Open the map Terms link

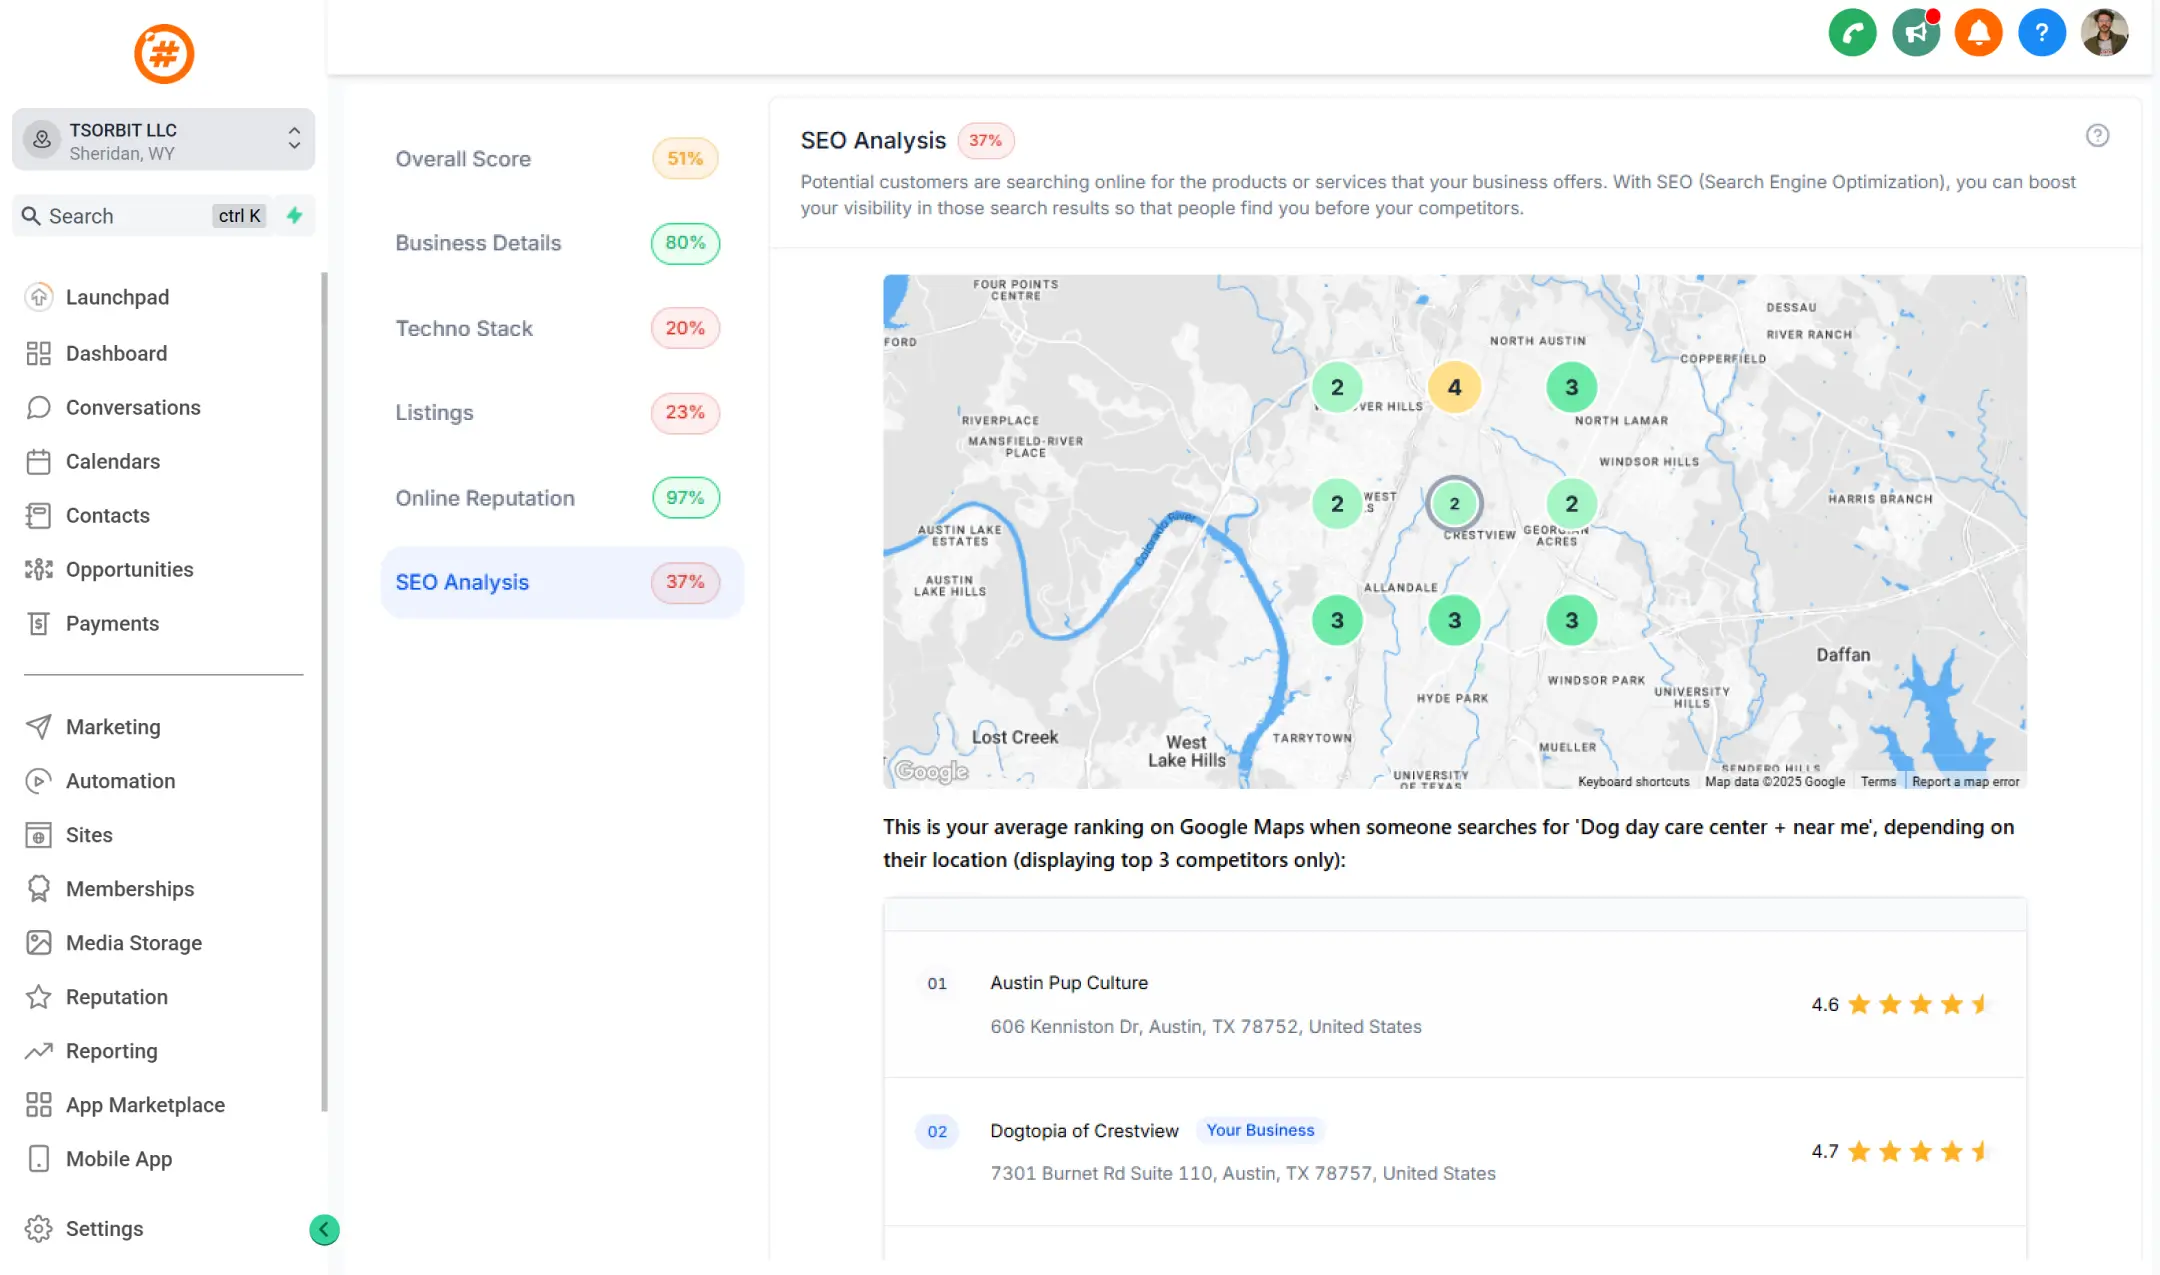tap(1878, 782)
